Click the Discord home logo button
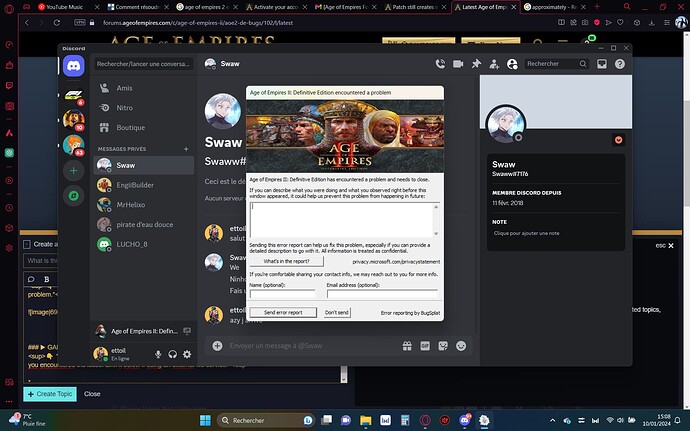 pyautogui.click(x=73, y=66)
